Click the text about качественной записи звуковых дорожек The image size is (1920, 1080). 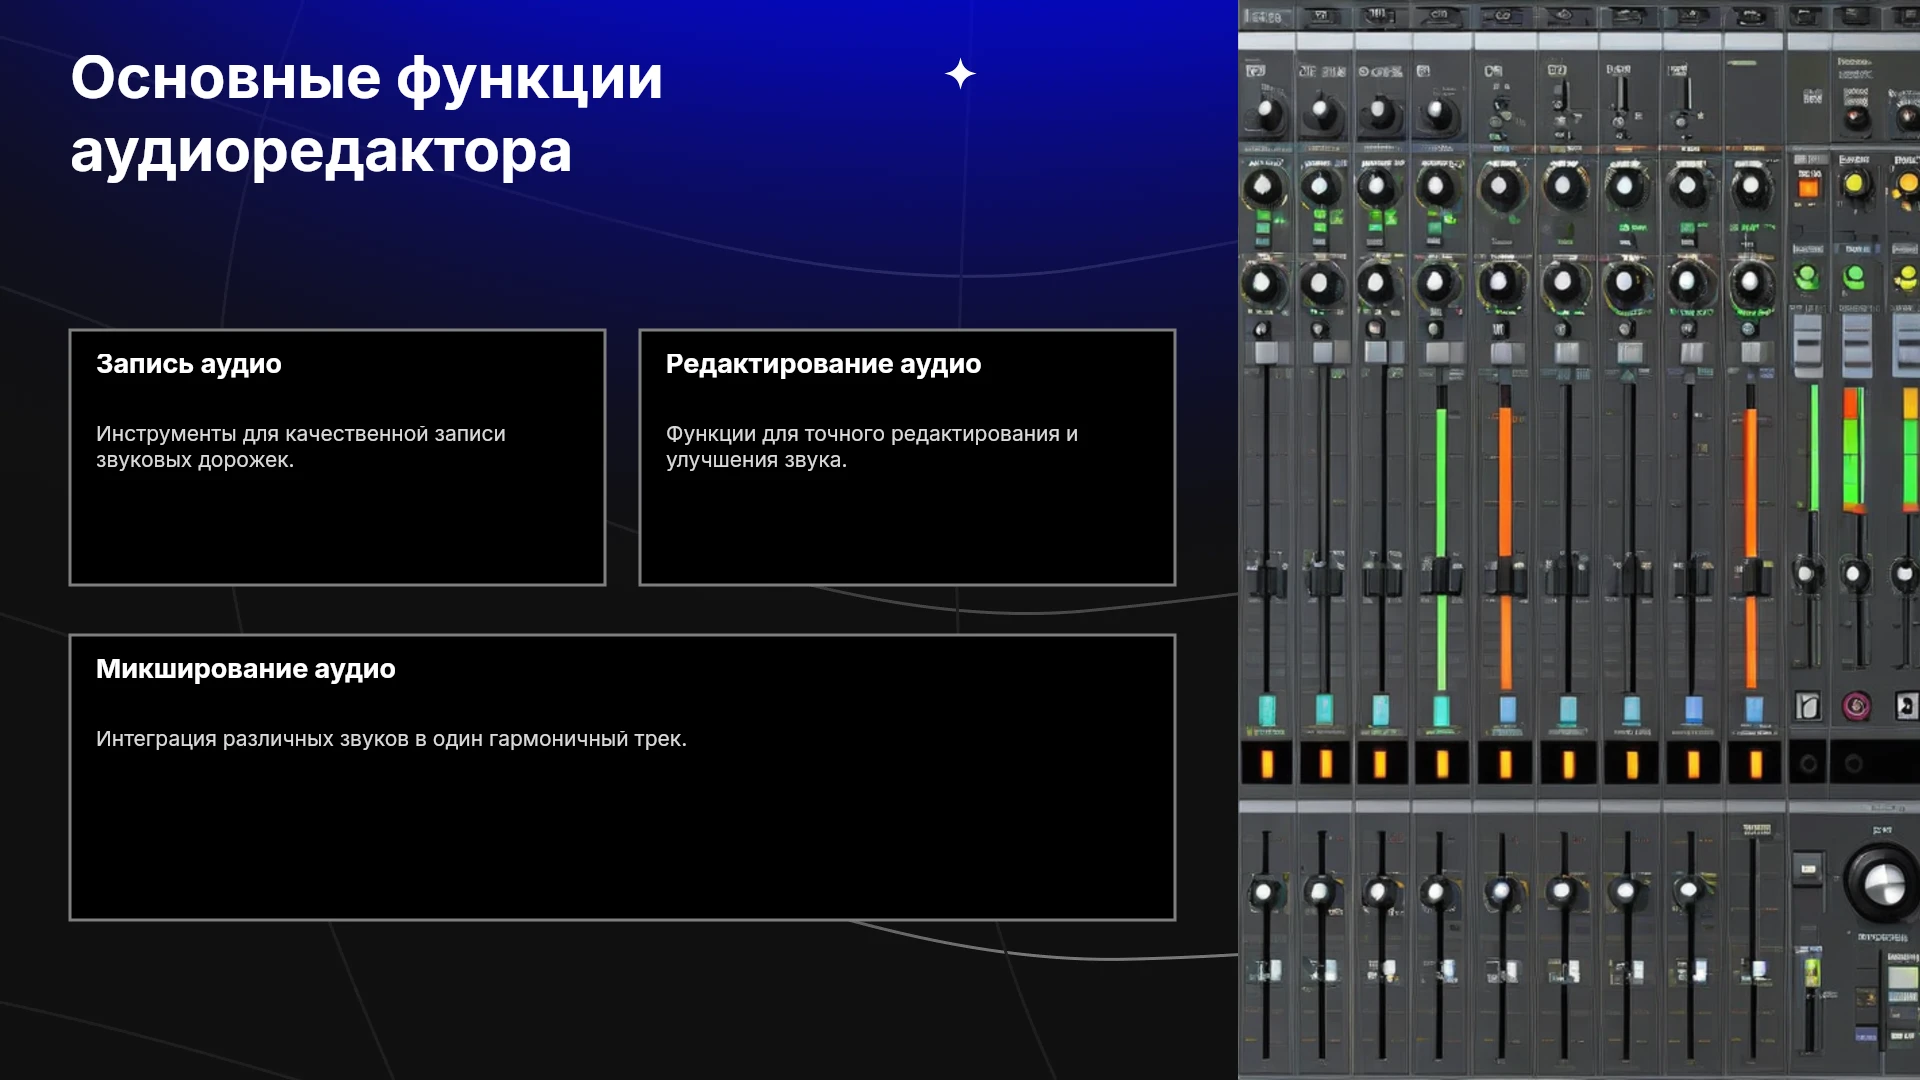(x=301, y=447)
